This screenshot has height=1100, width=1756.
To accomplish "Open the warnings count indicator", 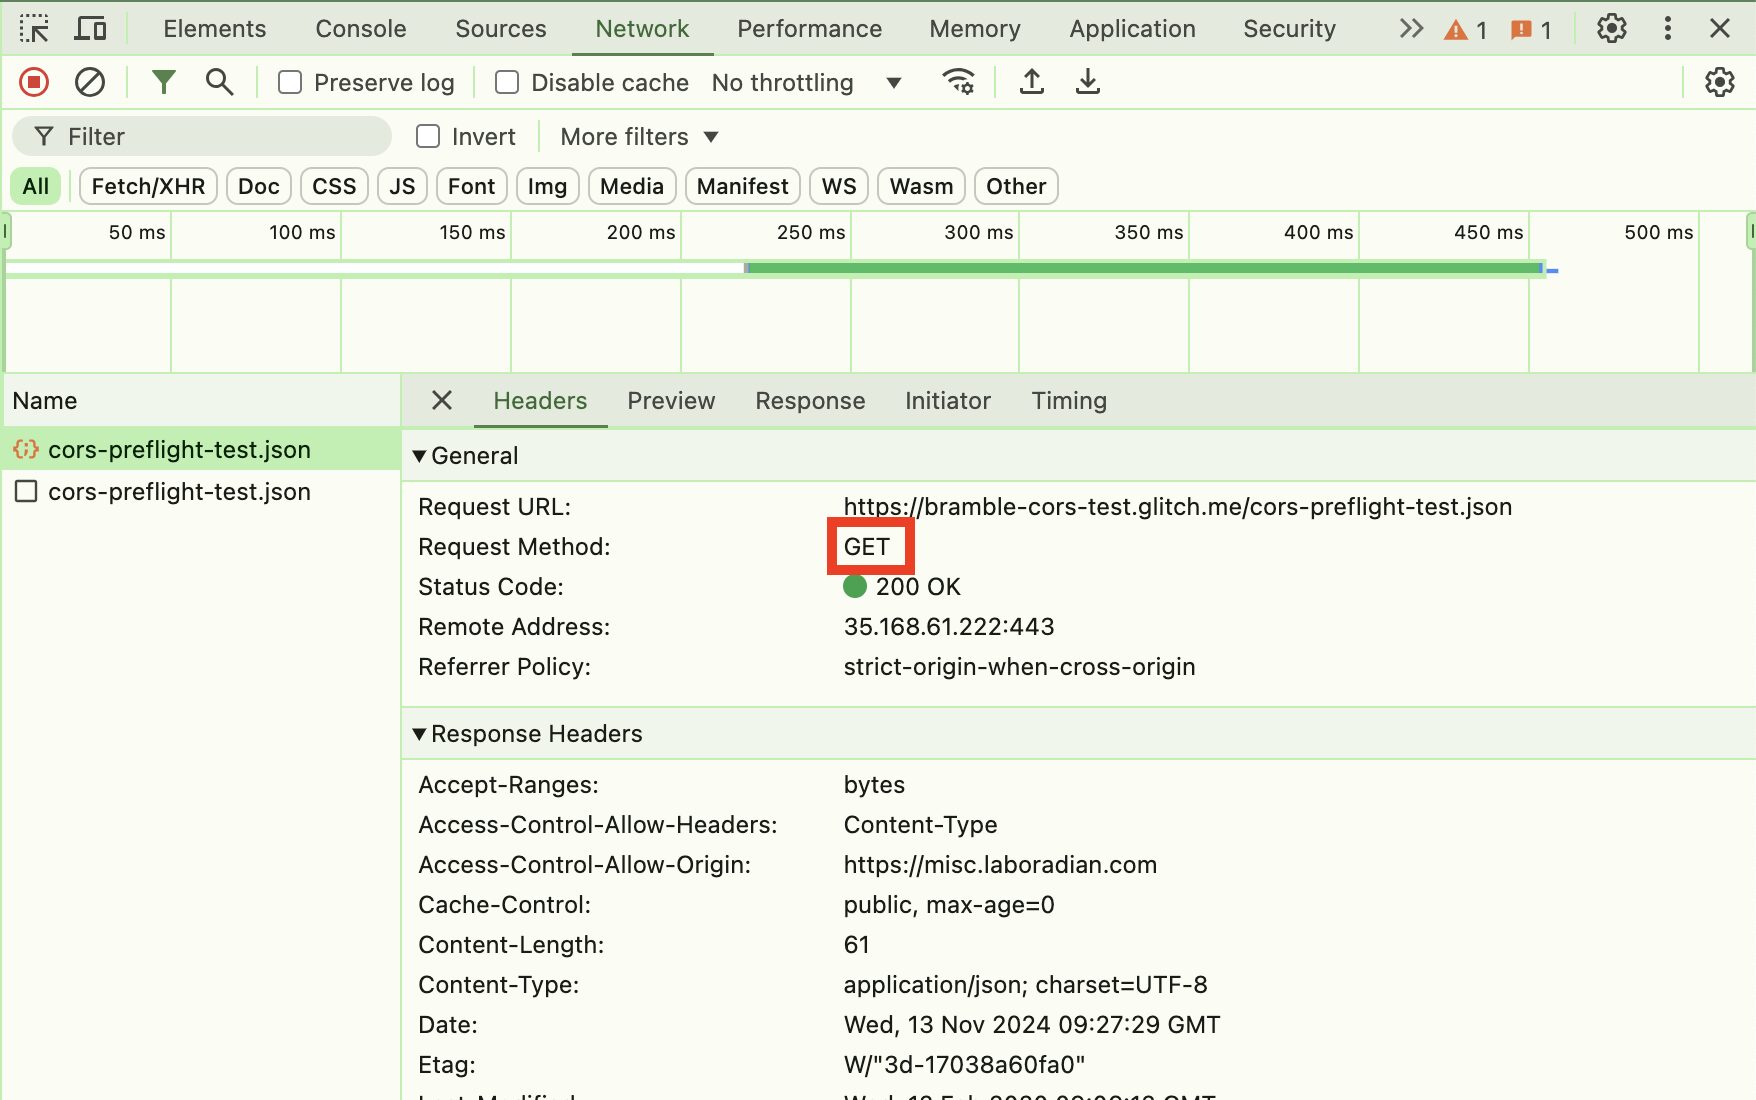I will point(1465,30).
